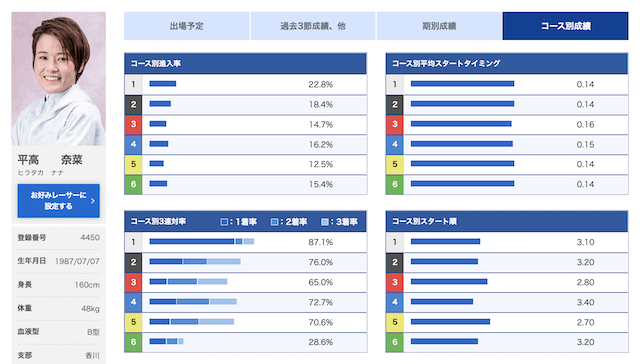
Task: Click the コース別平均スタートタイミング header
Action: coord(507,63)
